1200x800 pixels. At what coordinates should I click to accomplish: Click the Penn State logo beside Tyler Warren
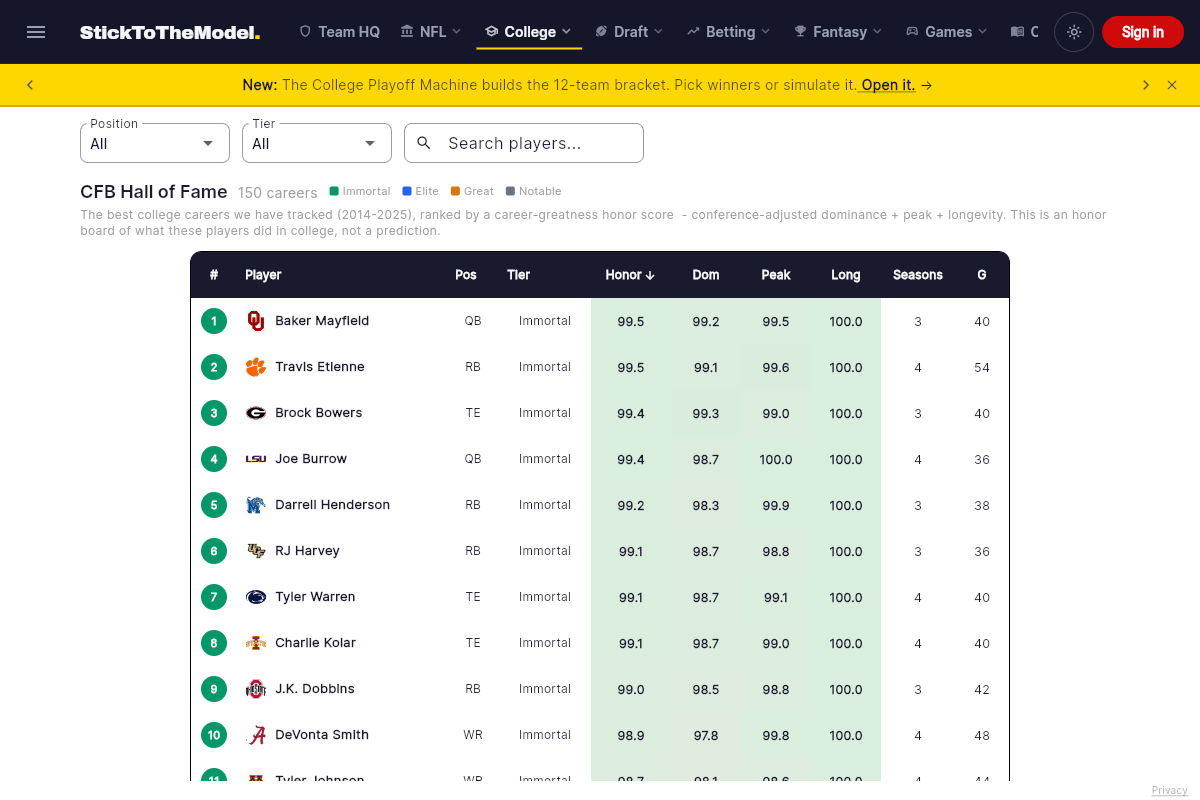click(256, 597)
